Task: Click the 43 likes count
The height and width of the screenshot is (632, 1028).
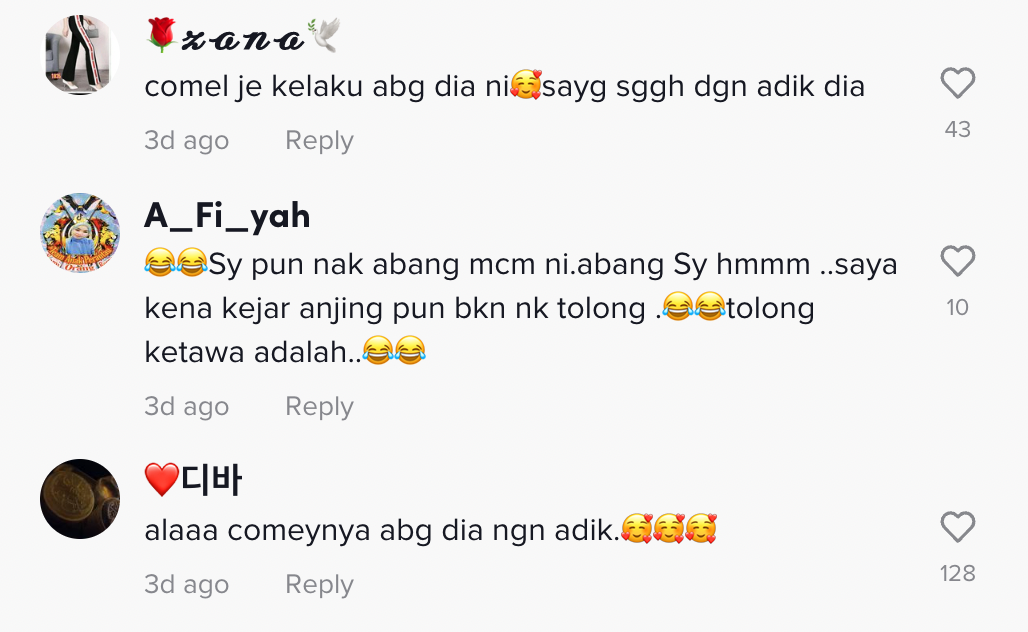Action: (958, 129)
